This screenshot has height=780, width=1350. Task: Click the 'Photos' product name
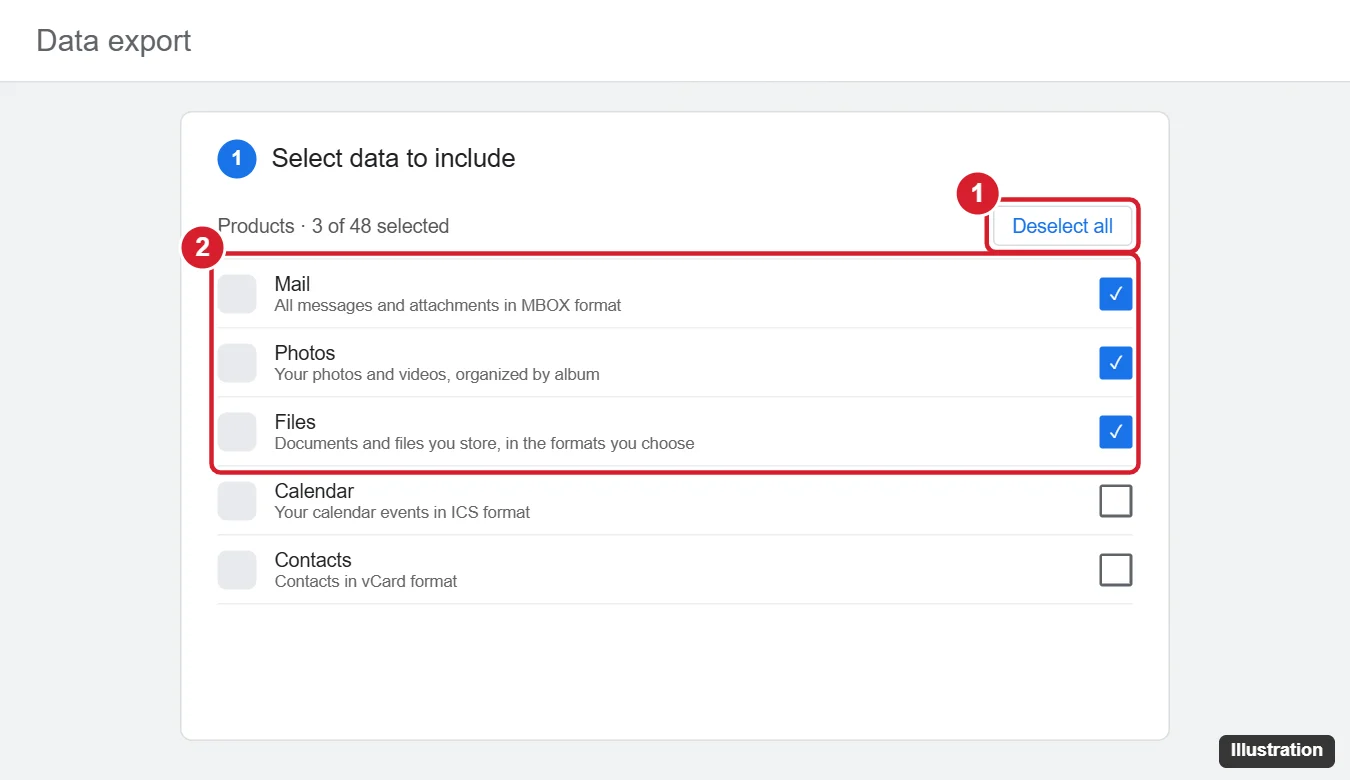pyautogui.click(x=305, y=353)
